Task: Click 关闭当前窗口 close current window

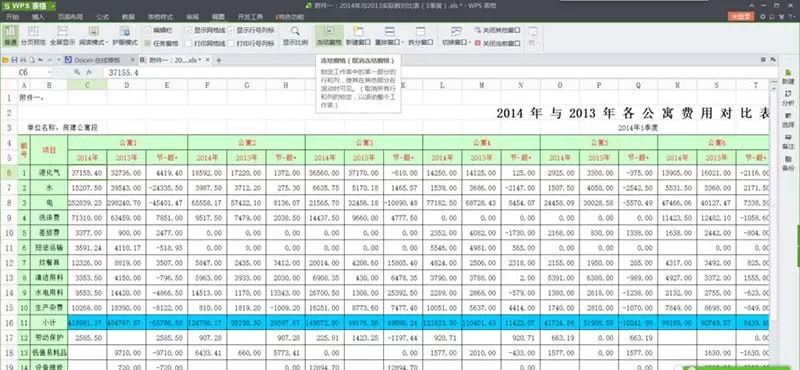Action: point(497,43)
